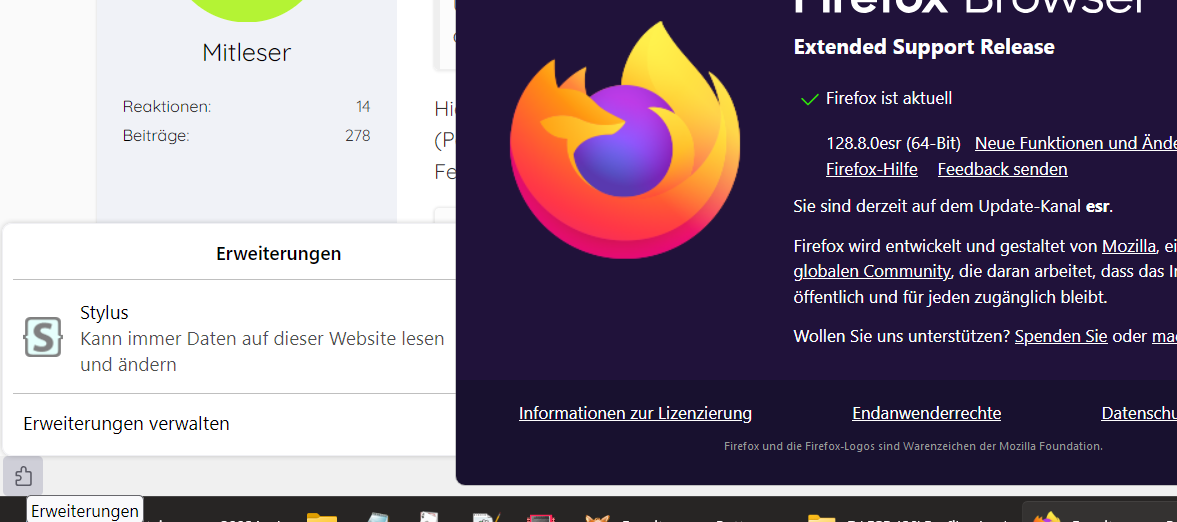The width and height of the screenshot is (1177, 522).
Task: Click the Reaktionen: label
Action: [x=167, y=107]
